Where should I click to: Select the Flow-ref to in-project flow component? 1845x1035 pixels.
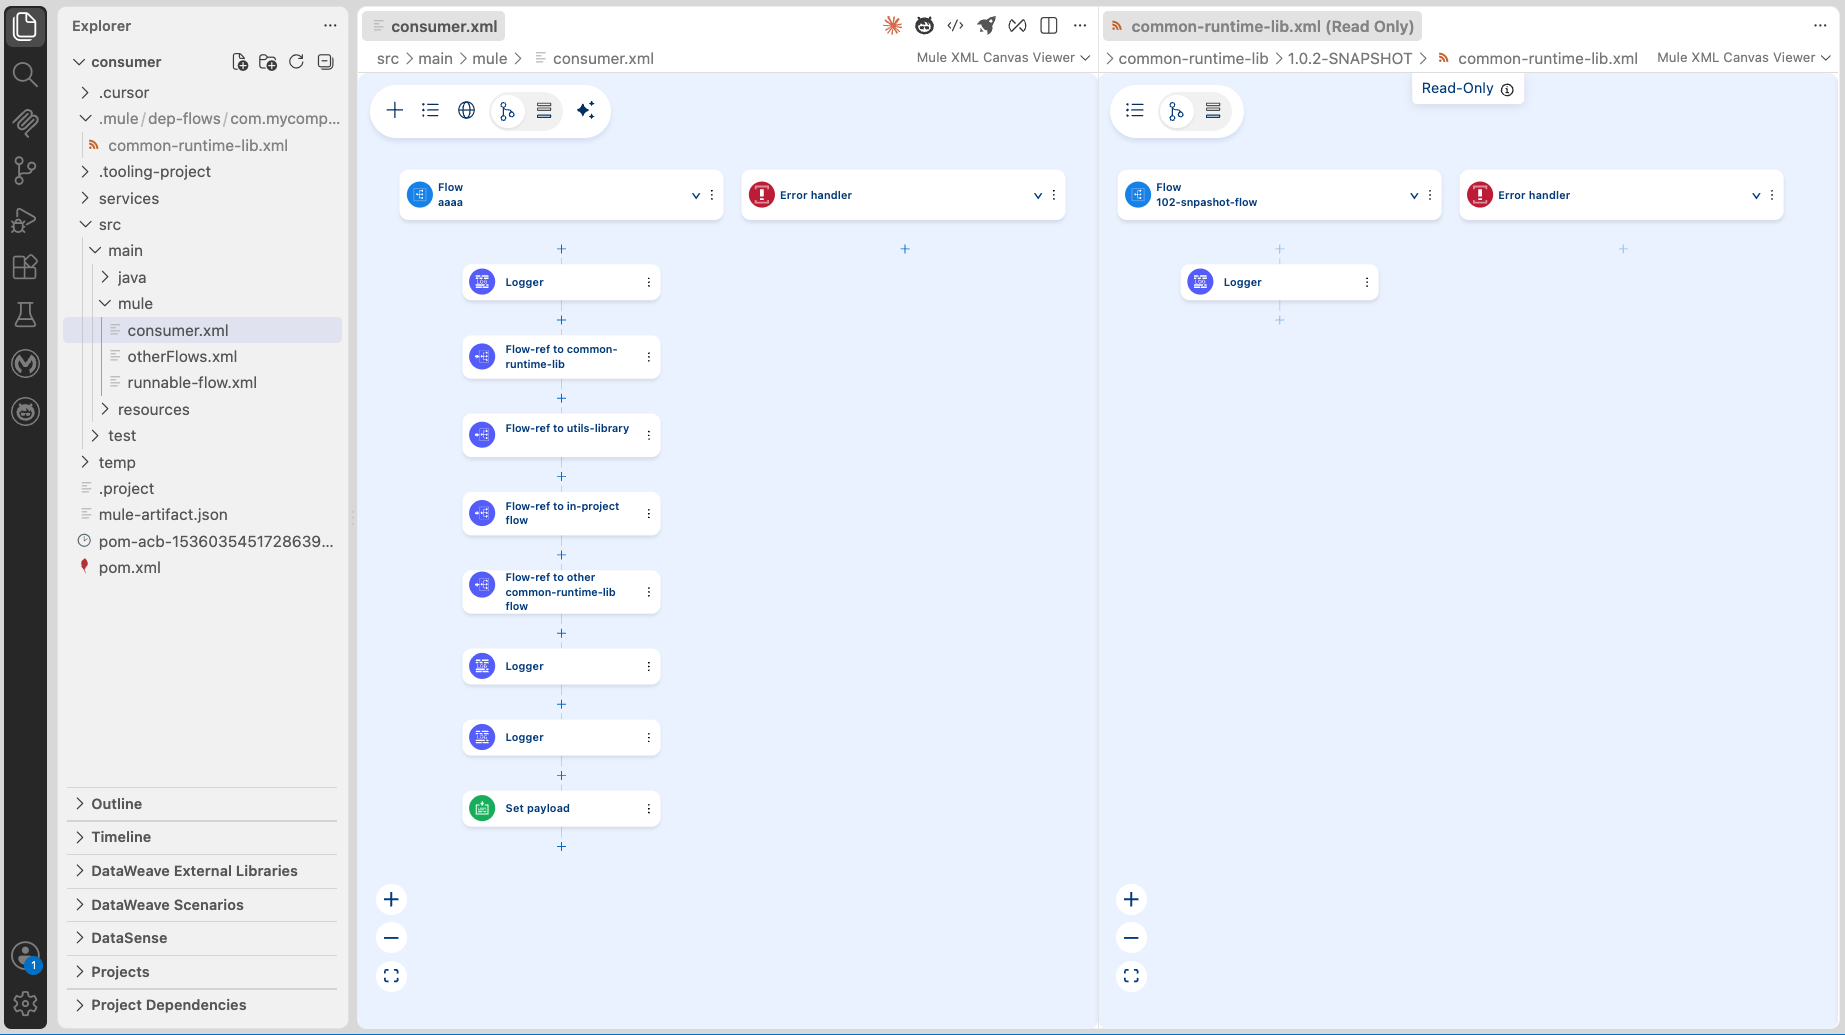[561, 513]
